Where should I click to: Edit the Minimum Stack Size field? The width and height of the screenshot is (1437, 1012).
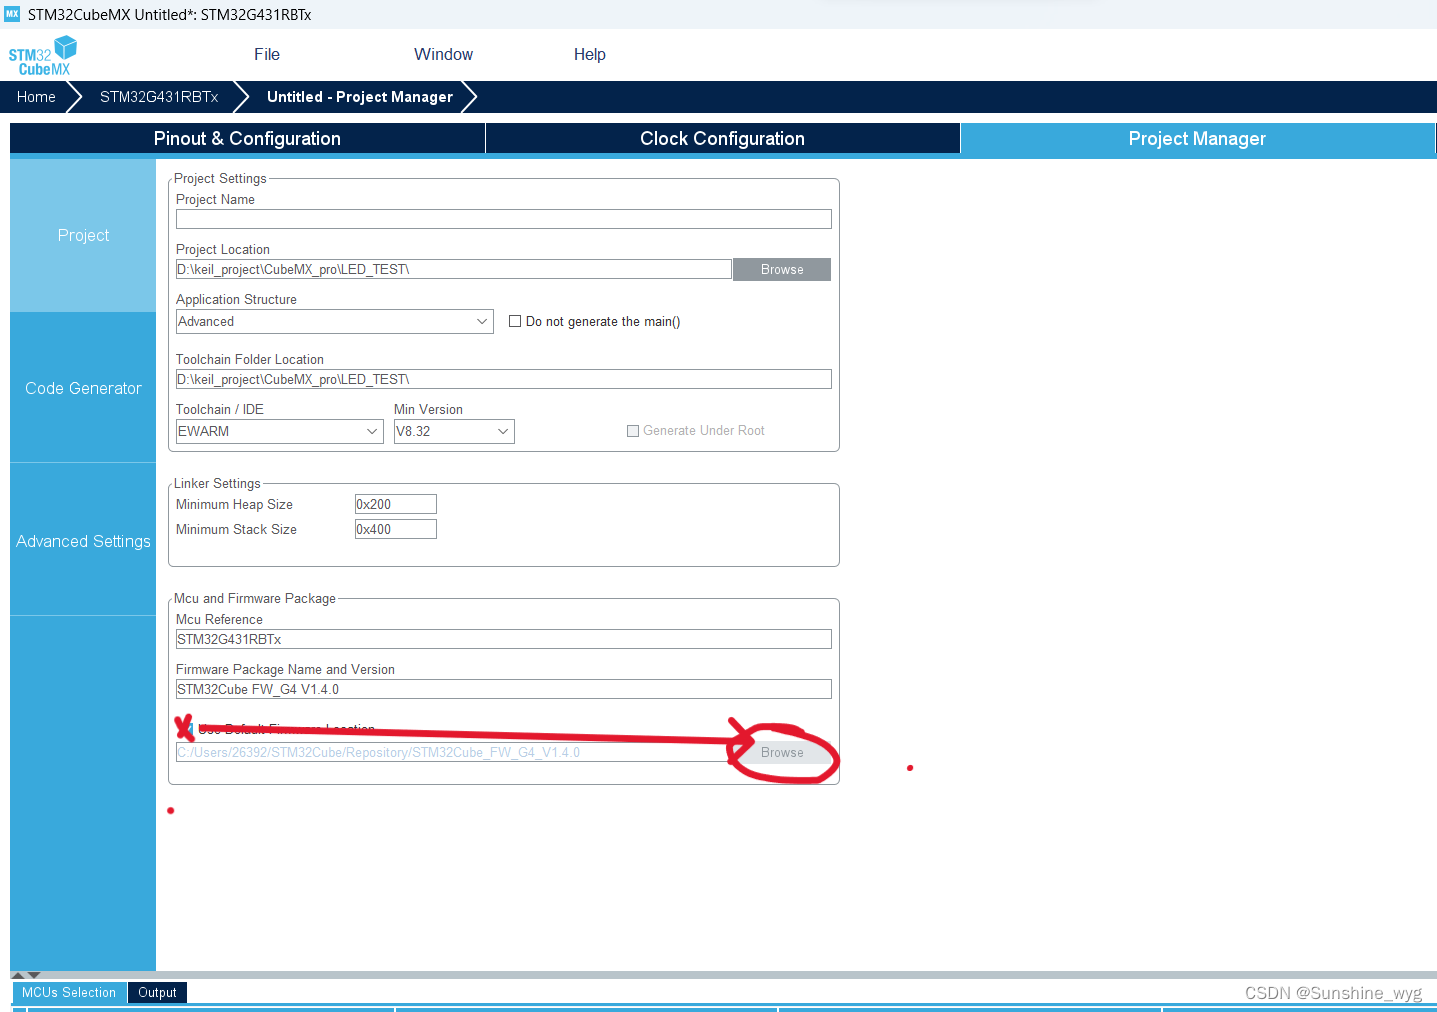[396, 529]
